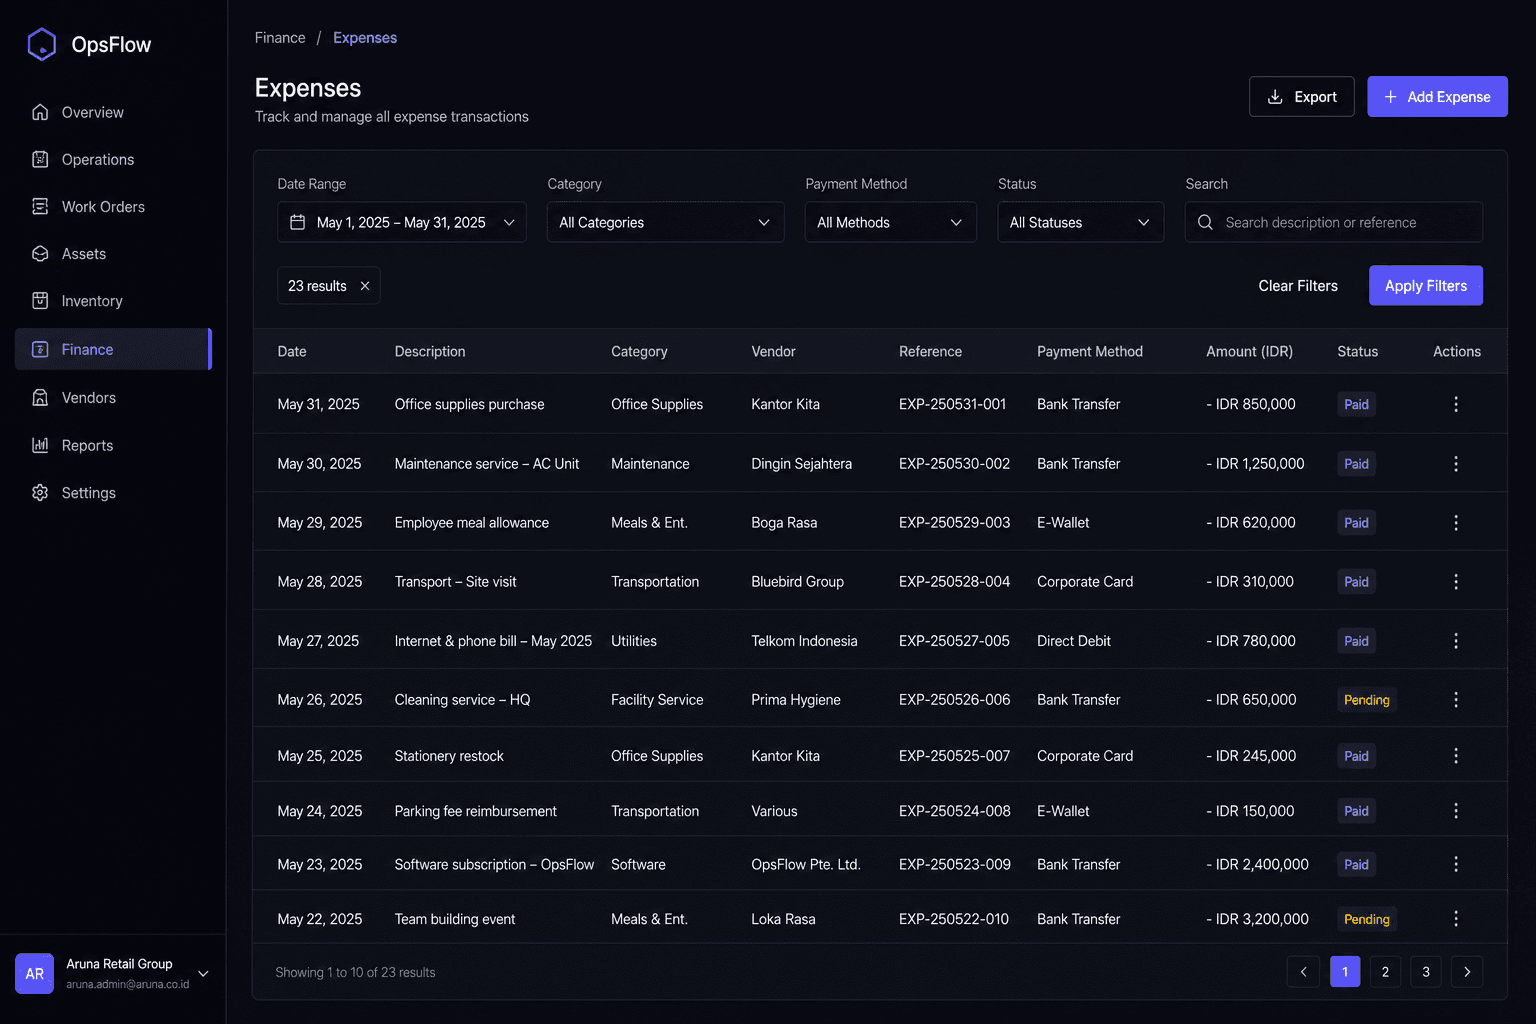Click the magnifier icon in search box

pyautogui.click(x=1205, y=222)
